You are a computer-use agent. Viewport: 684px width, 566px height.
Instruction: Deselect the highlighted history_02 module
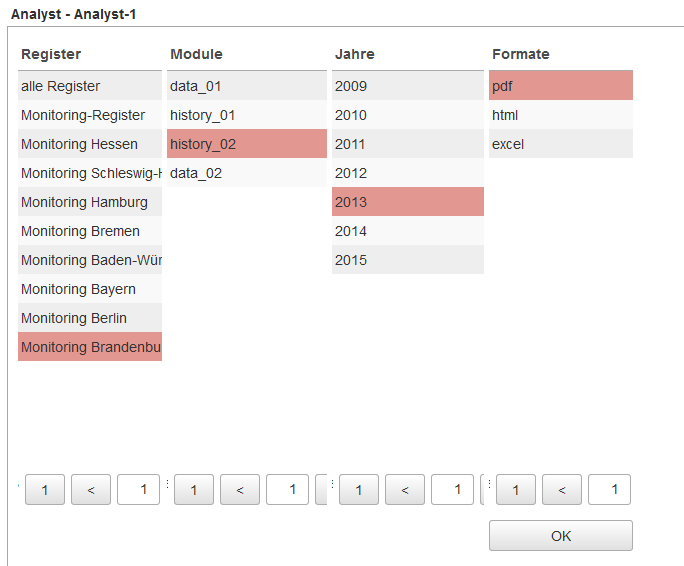[246, 144]
